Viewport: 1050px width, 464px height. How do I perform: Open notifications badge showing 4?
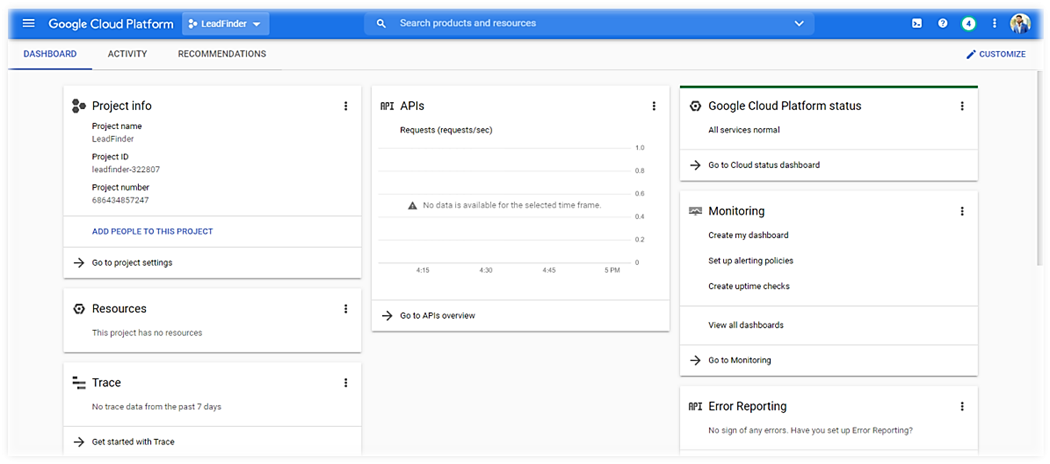click(968, 23)
